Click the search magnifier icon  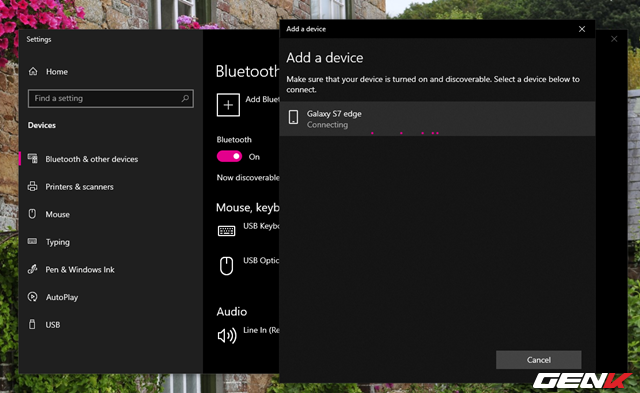185,98
